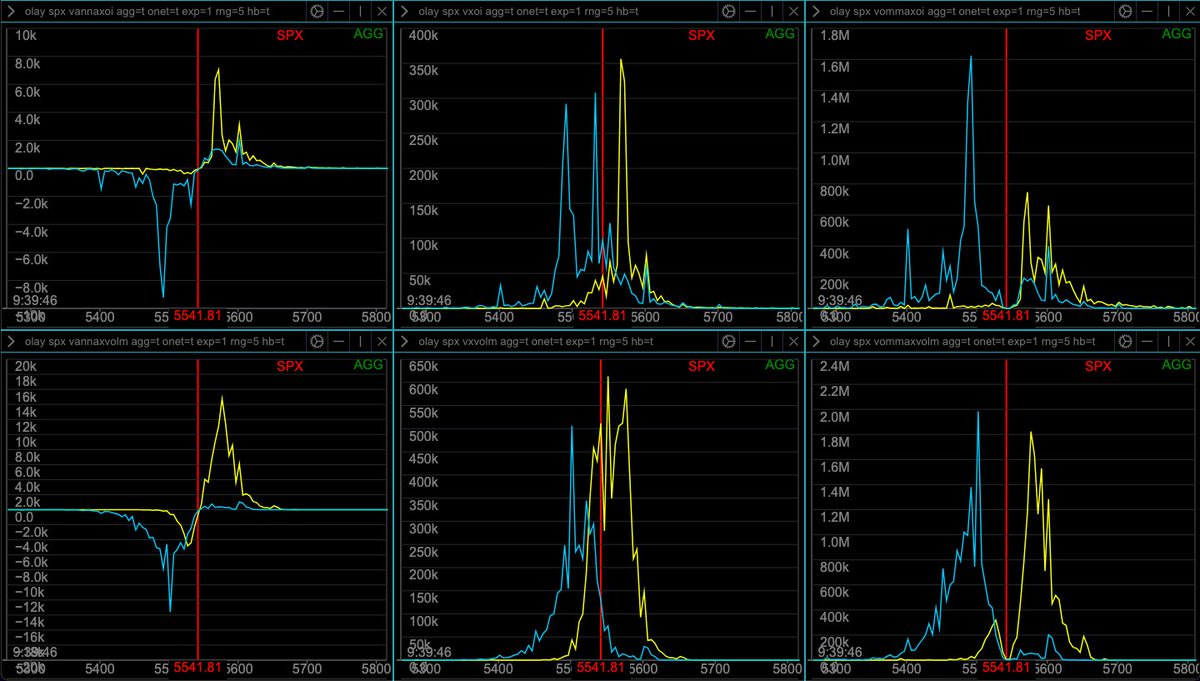Close the vannaxoi chart panel
The image size is (1200, 681).
[x=382, y=12]
